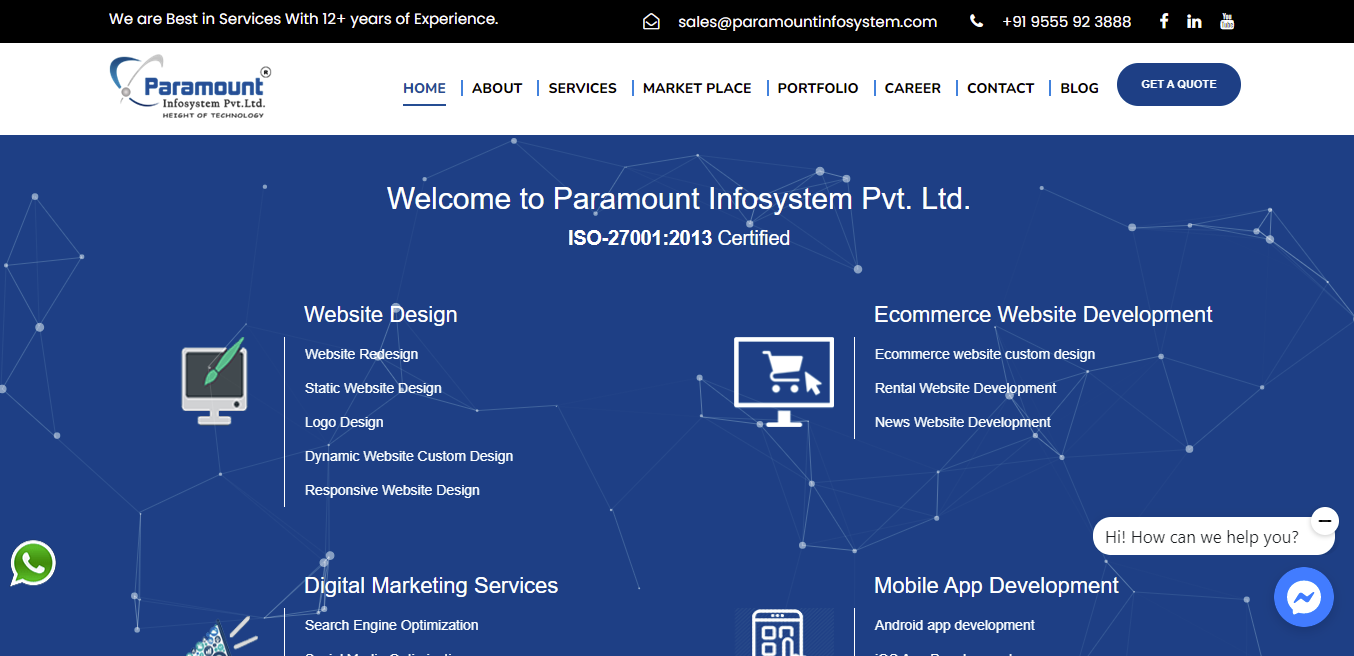Open the CONTACT menu item

pos(1001,88)
